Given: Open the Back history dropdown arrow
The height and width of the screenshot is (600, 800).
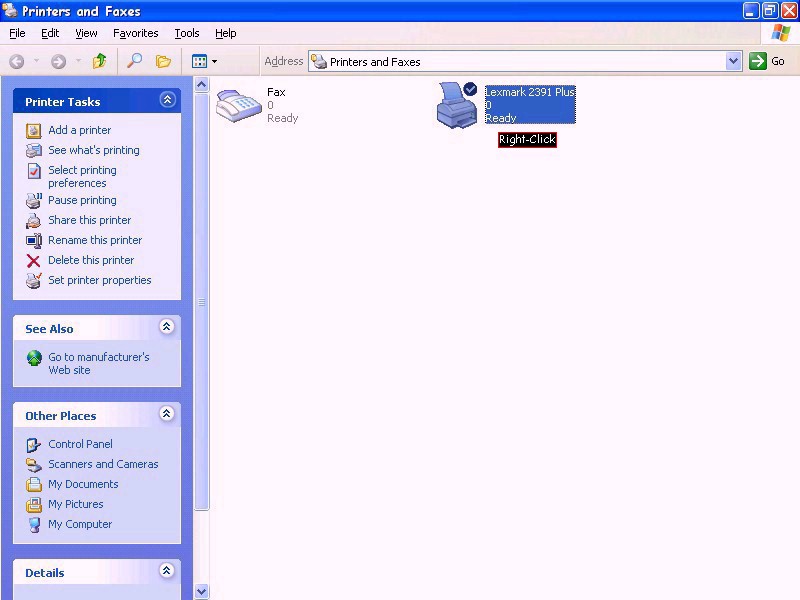Looking at the screenshot, I should coord(36,61).
